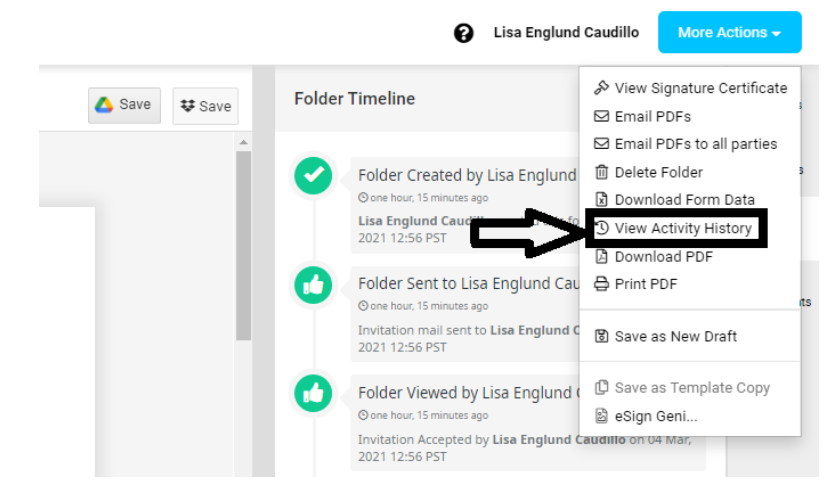Click clock icon under Folder Viewed
Image resolution: width=833 pixels, height=502 pixels.
(363, 415)
